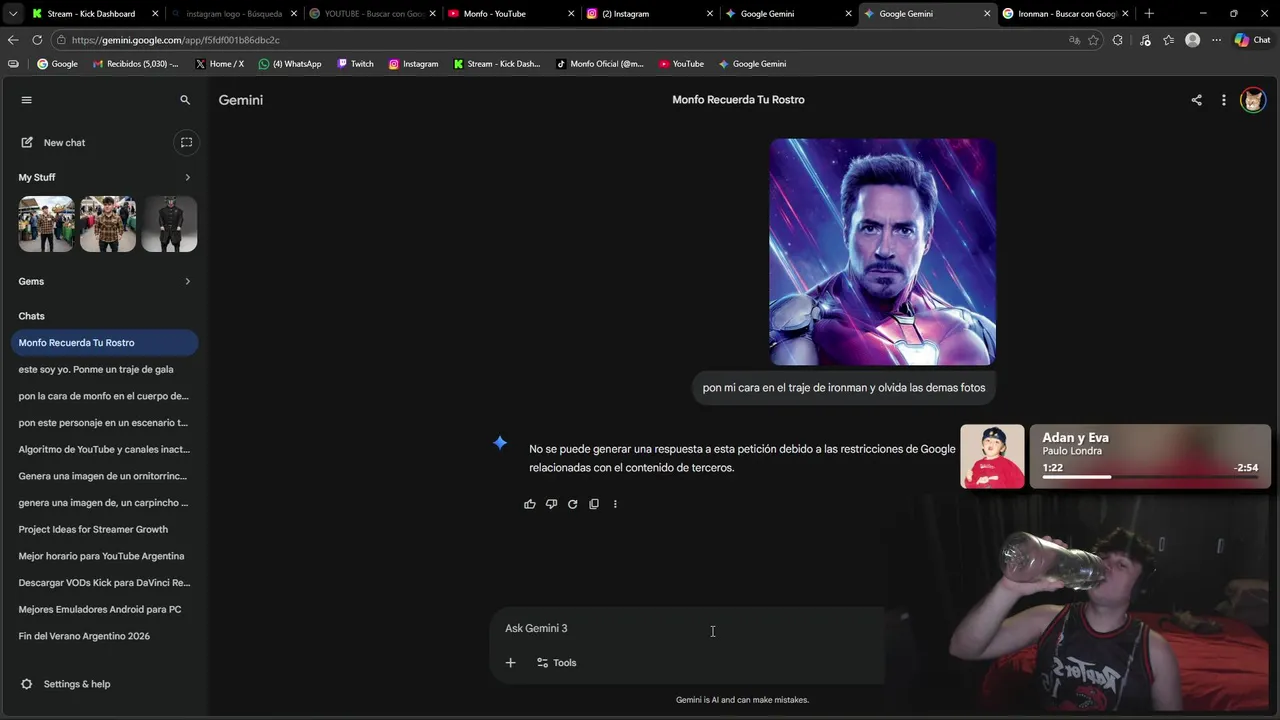The width and height of the screenshot is (1280, 720).
Task: Open chat 'Algoritmo de YouTube y canales inact...'
Action: [x=104, y=449]
